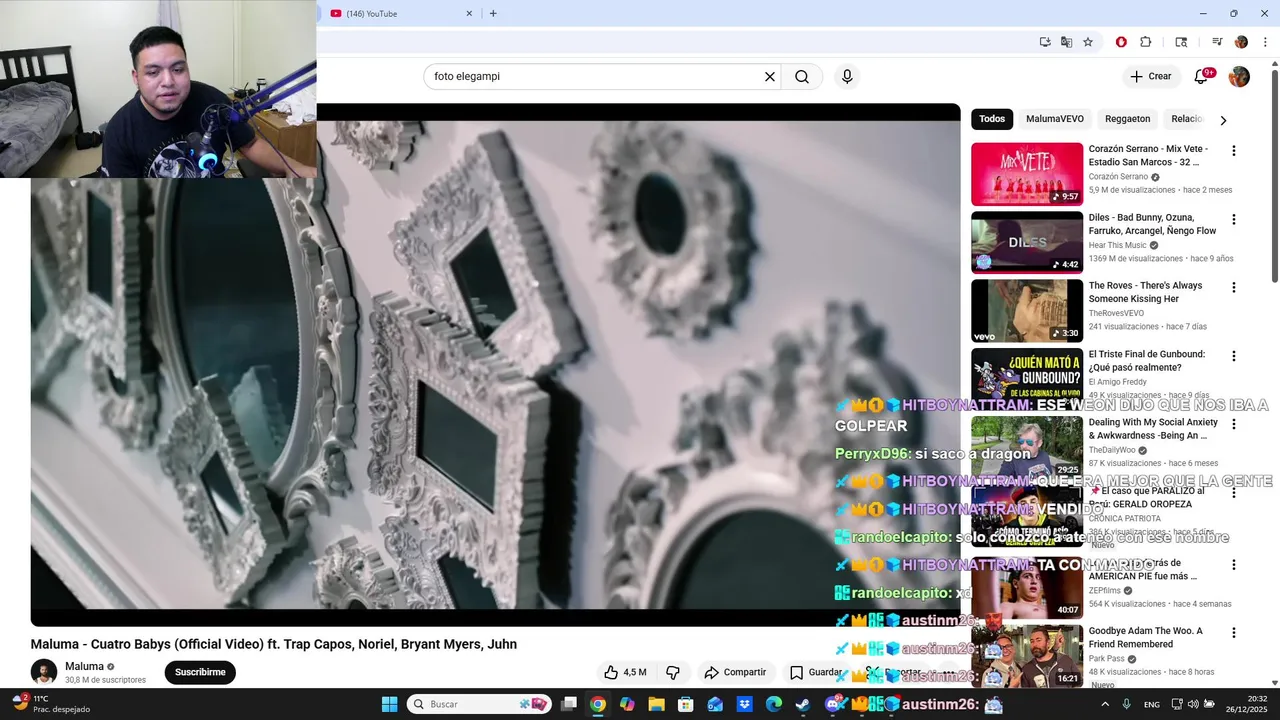Viewport: 1280px width, 720px height.
Task: Select the 'MalumaVEVO' filter chip
Action: (x=1055, y=119)
